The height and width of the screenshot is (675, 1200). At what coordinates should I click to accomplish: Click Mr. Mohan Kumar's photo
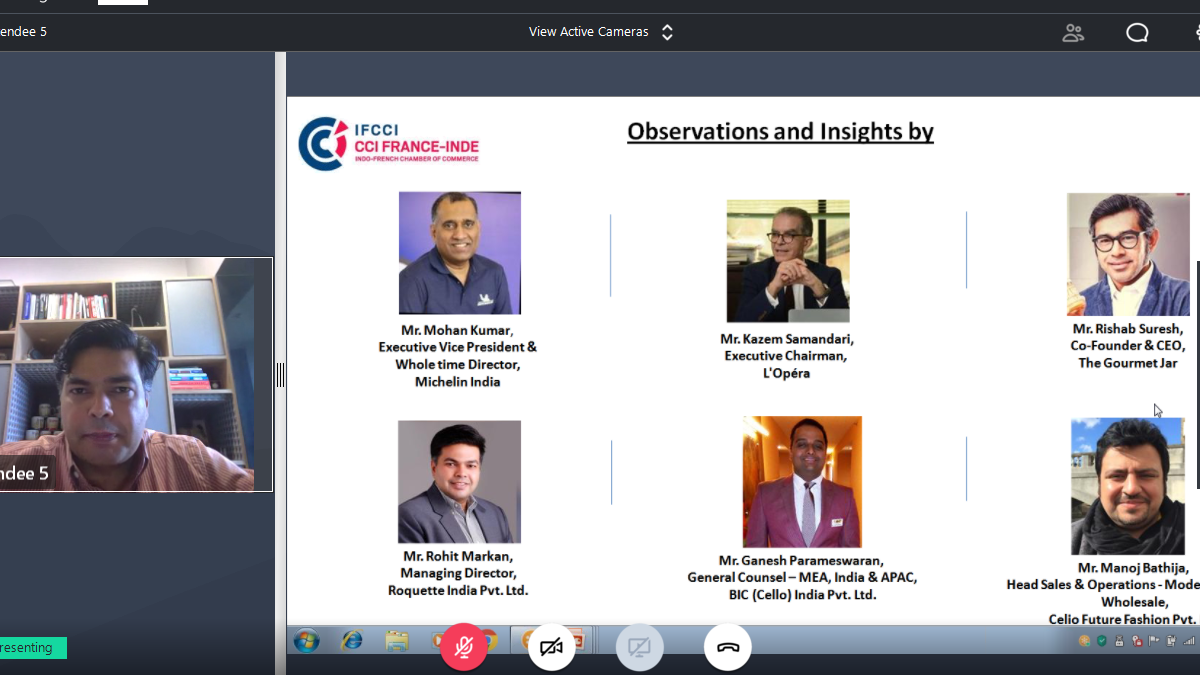(459, 253)
